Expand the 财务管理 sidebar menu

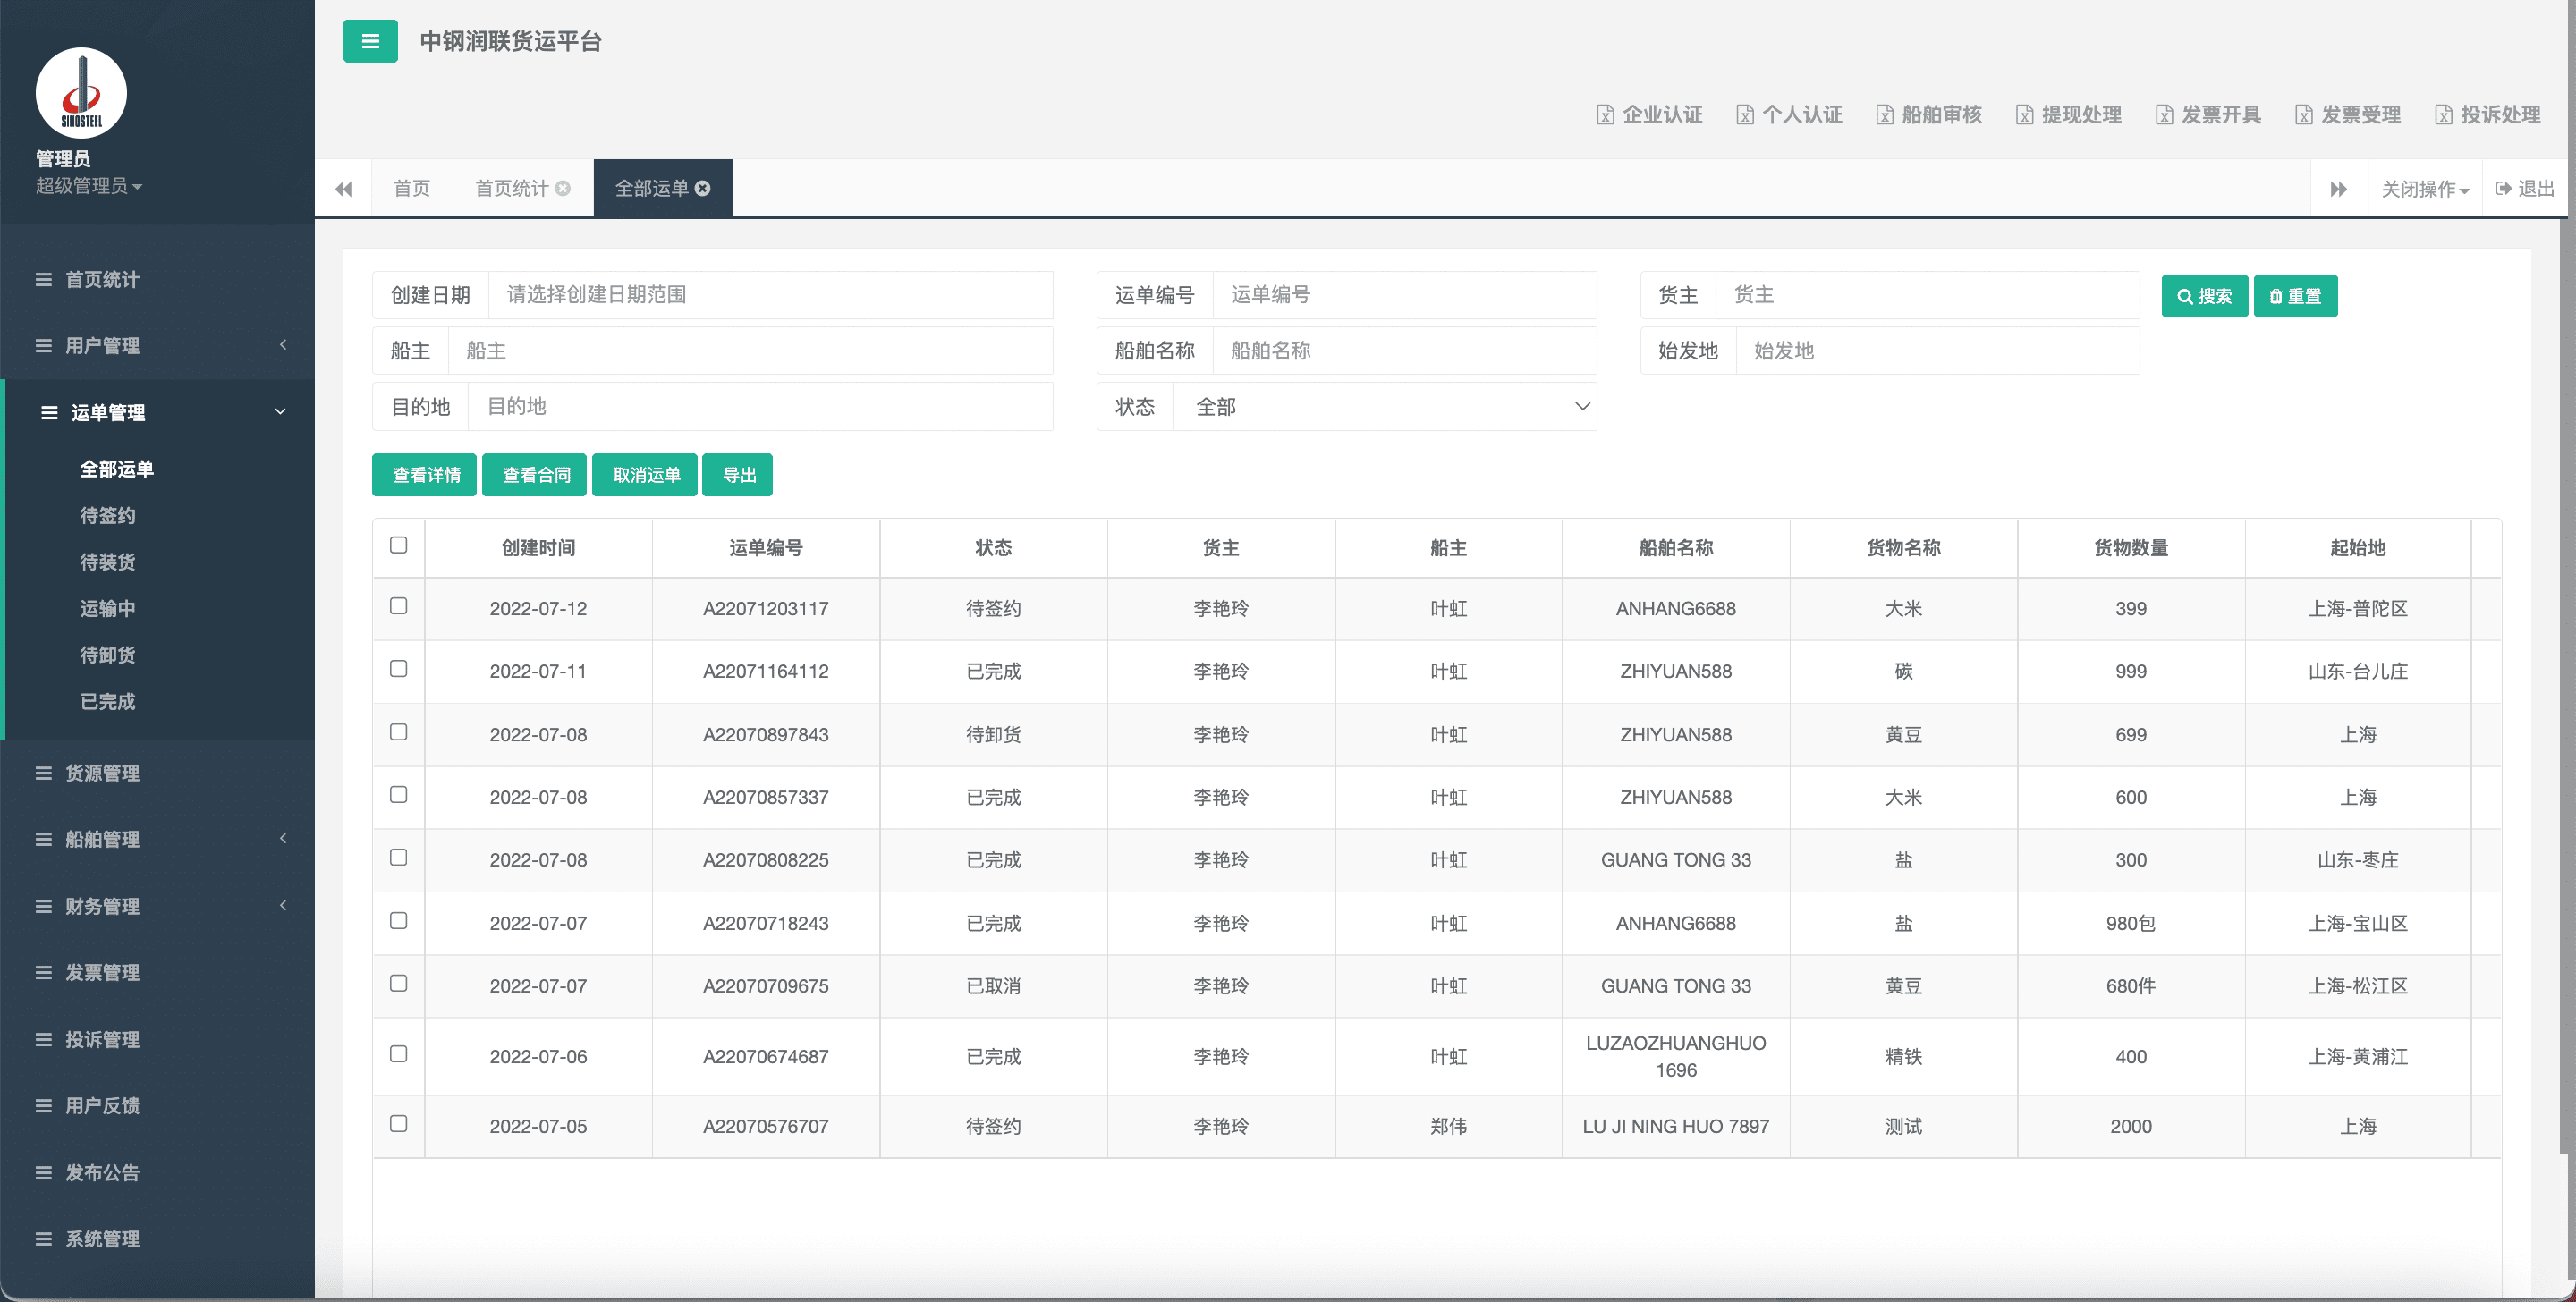pyautogui.click(x=157, y=906)
